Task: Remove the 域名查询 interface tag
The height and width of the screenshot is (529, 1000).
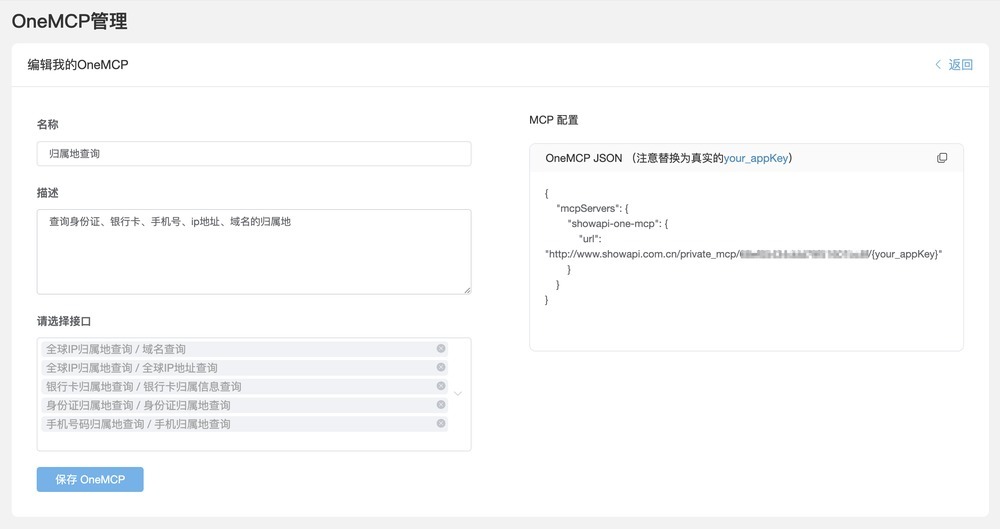Action: (441, 349)
